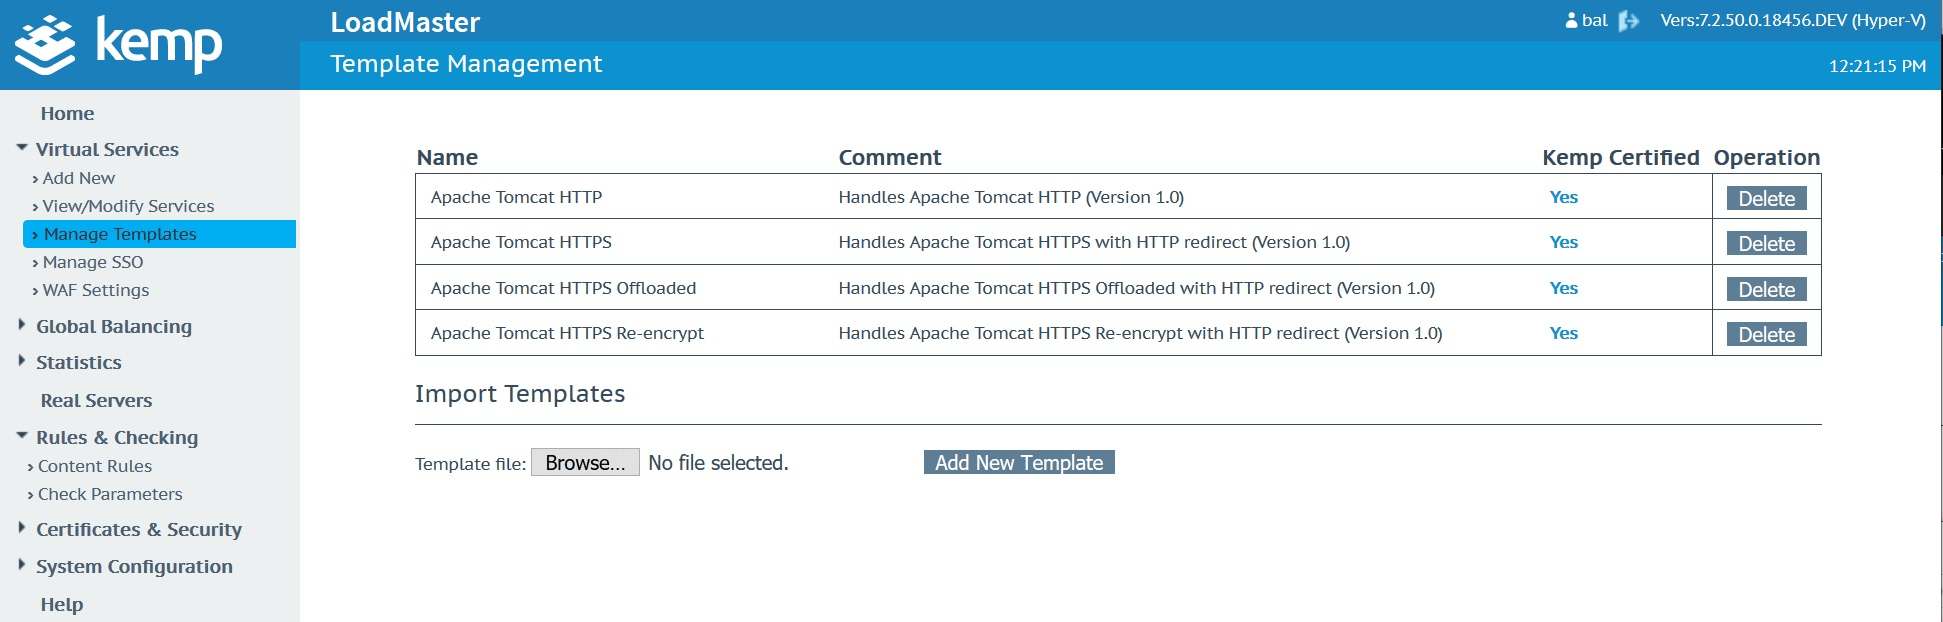Open the WAF Settings page
The width and height of the screenshot is (1943, 622).
coord(96,290)
